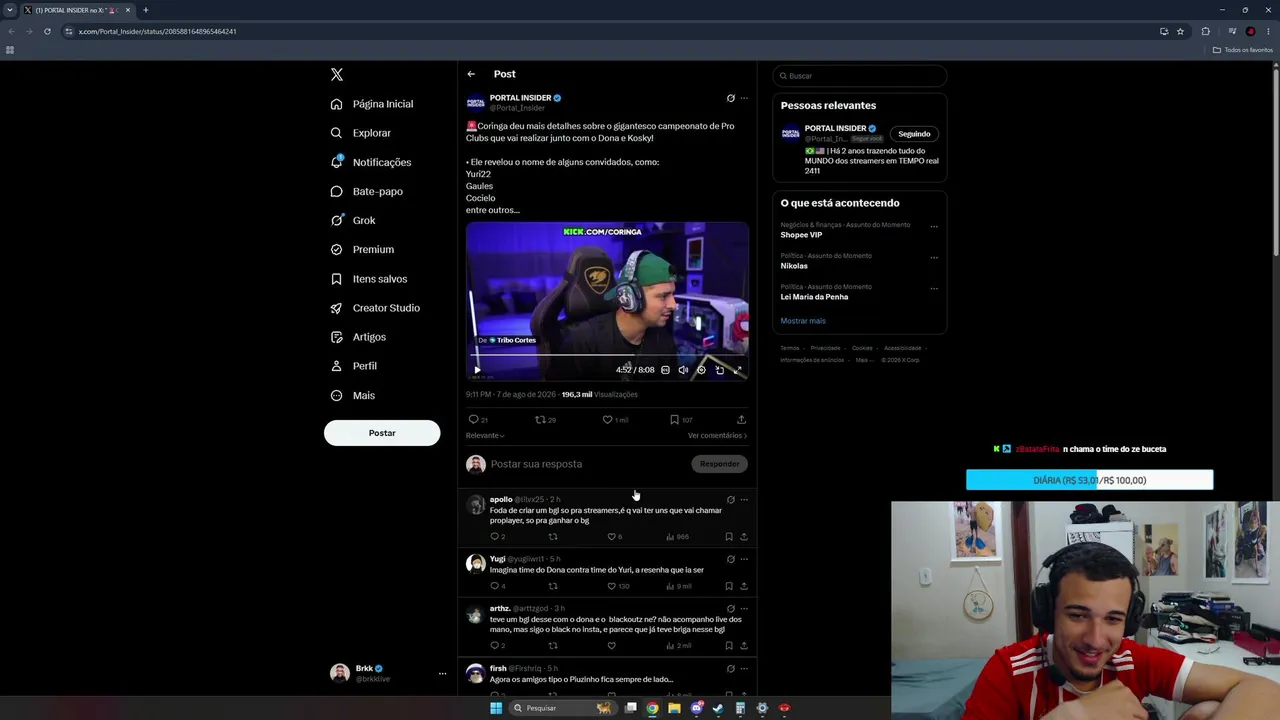Image resolution: width=1280 pixels, height=720 pixels.
Task: Go to the X logo home
Action: [337, 75]
